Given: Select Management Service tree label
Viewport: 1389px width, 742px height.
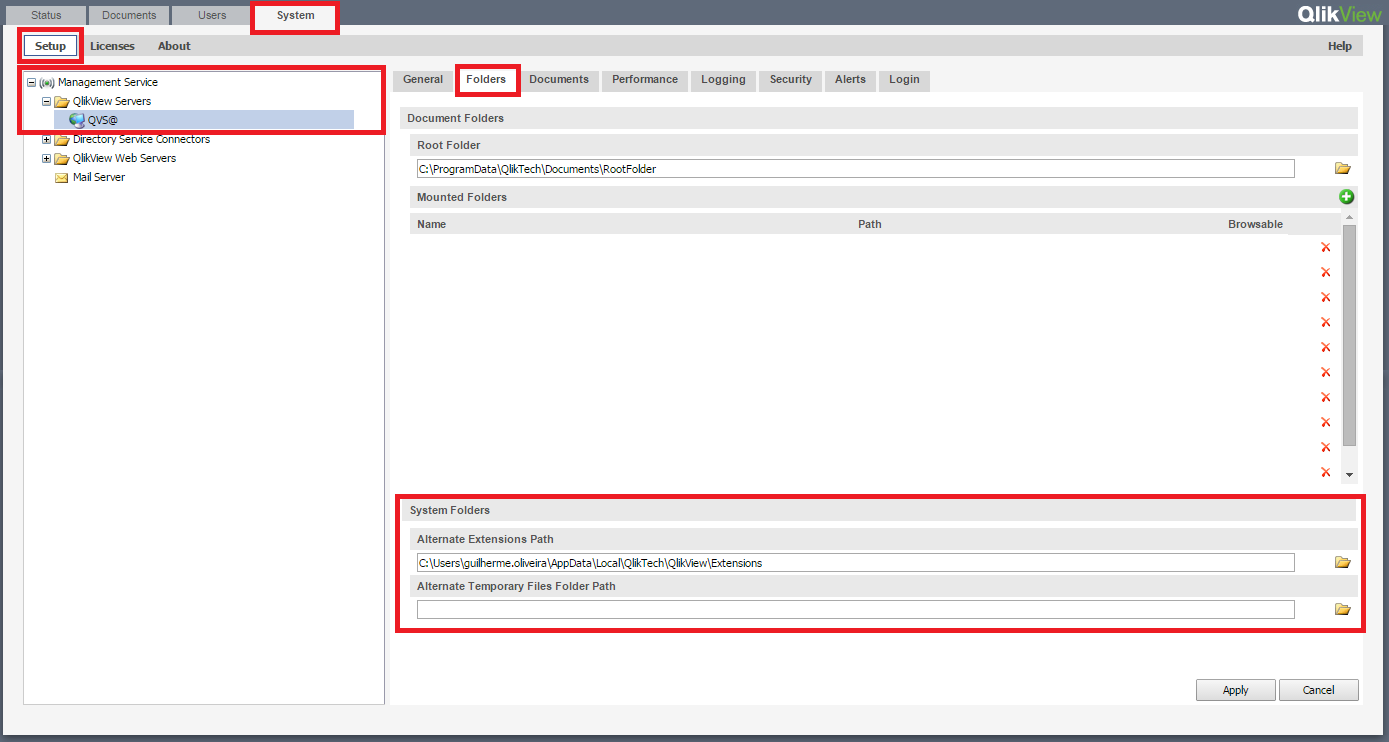Looking at the screenshot, I should [108, 83].
